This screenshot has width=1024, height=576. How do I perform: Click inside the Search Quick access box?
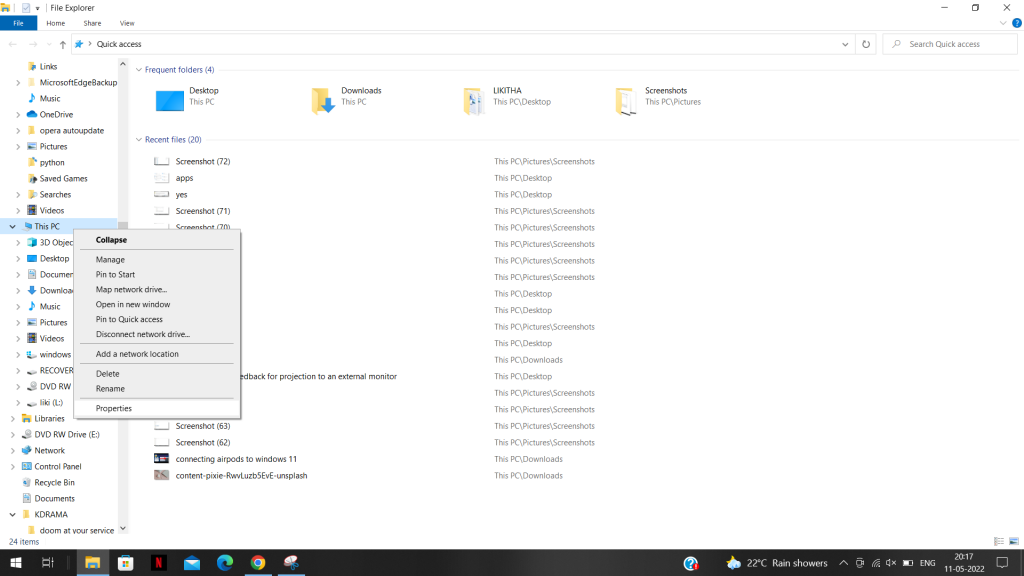point(949,43)
